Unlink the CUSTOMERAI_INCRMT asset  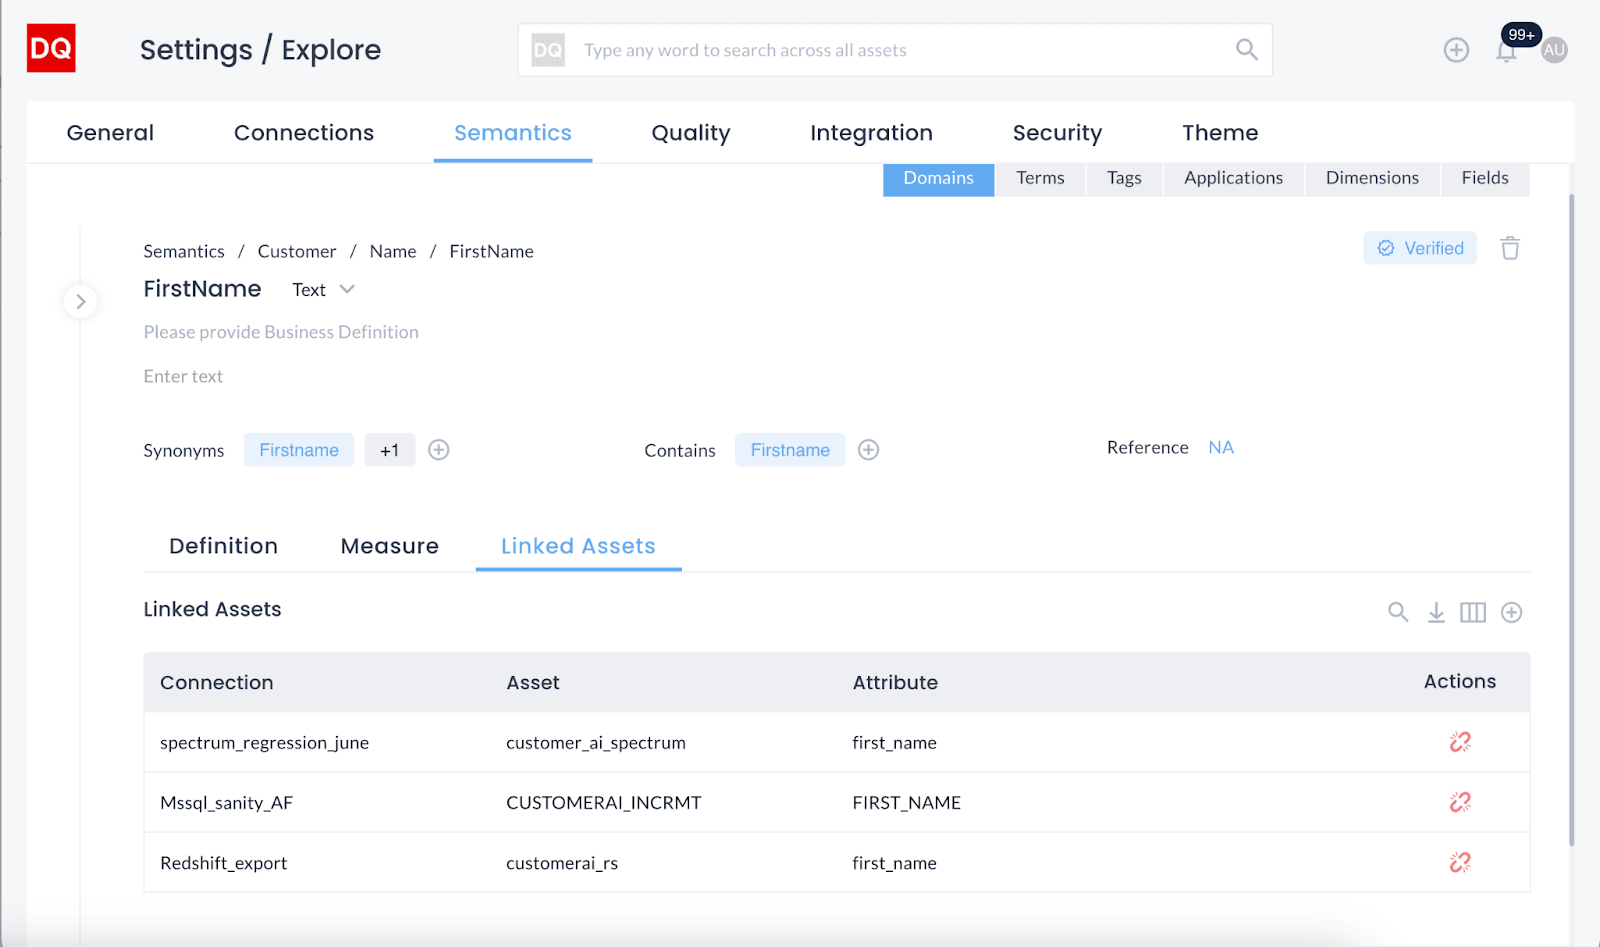(1459, 802)
